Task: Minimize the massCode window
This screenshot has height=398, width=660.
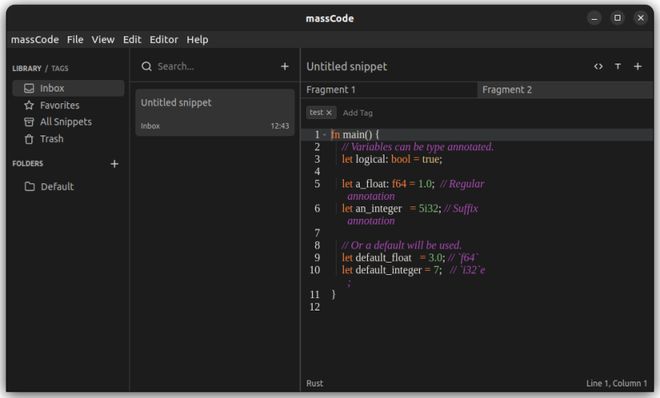Action: (x=594, y=18)
